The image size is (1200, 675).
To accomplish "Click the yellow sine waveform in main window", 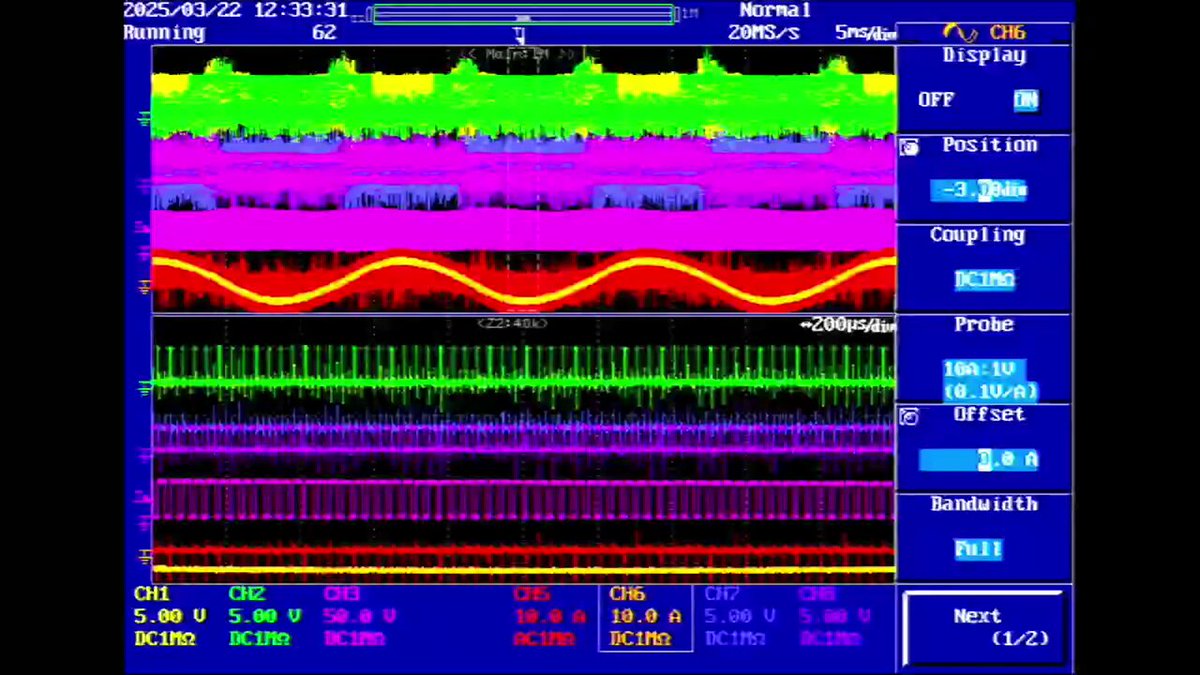I will point(523,282).
